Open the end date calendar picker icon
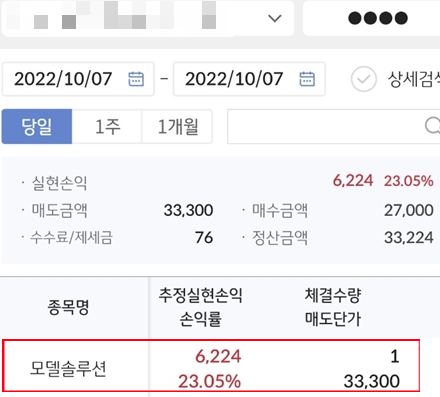Viewport: 440px width, 397px height. (x=307, y=79)
